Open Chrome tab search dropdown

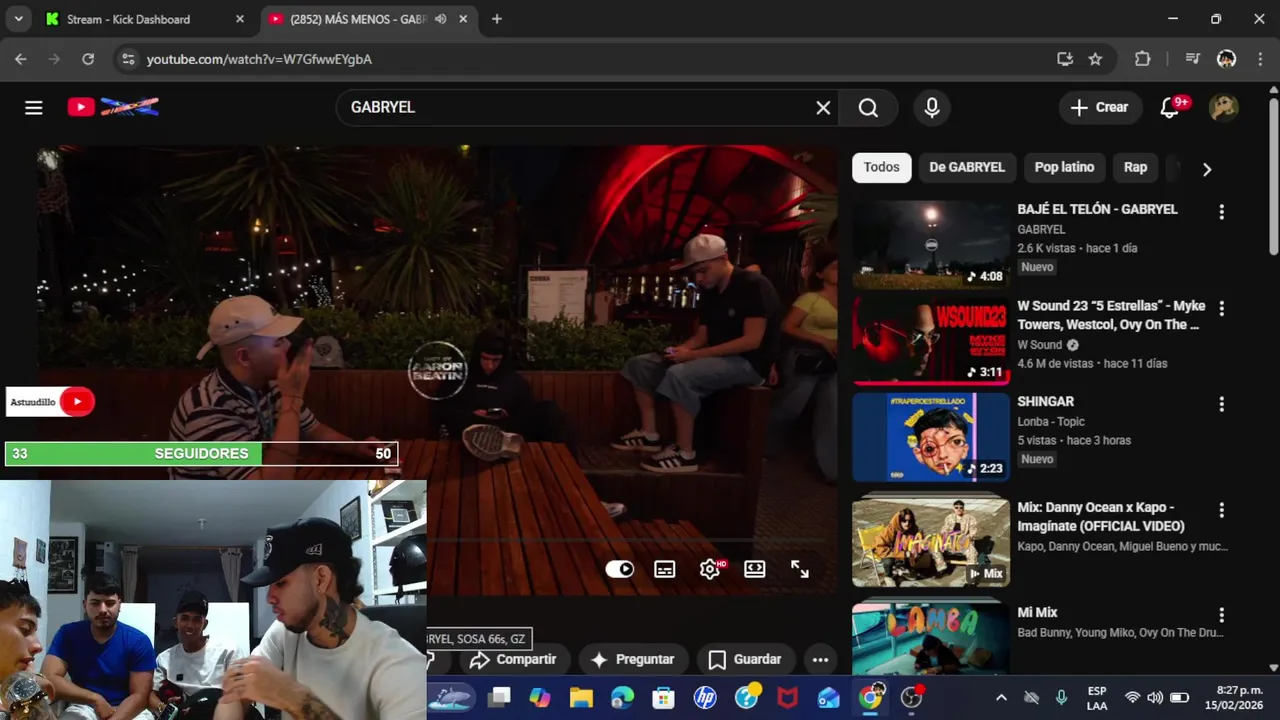pos(19,19)
